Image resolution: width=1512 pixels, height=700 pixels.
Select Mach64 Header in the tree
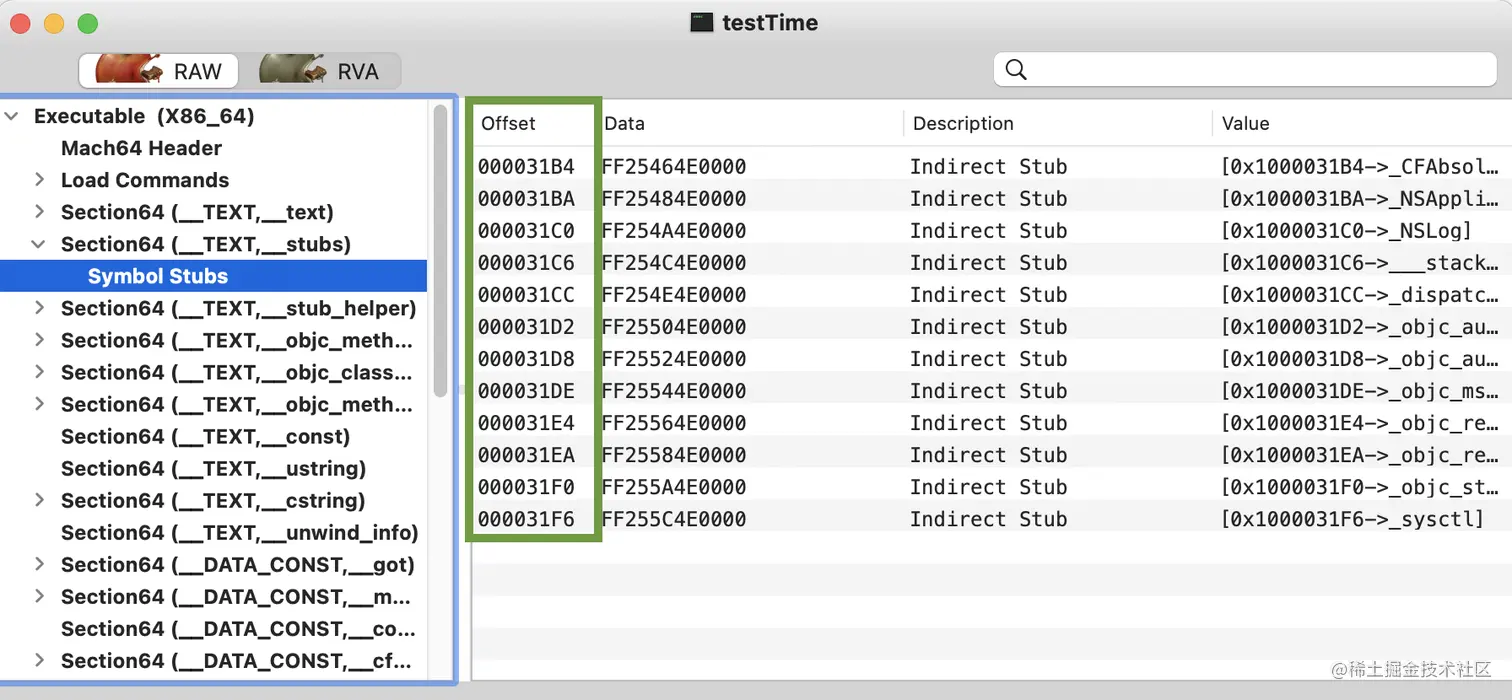point(141,148)
